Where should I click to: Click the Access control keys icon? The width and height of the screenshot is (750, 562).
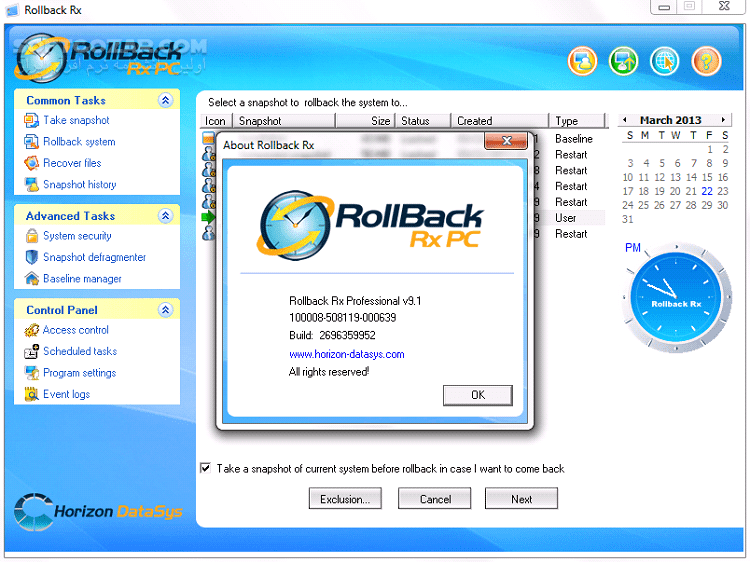tap(32, 330)
